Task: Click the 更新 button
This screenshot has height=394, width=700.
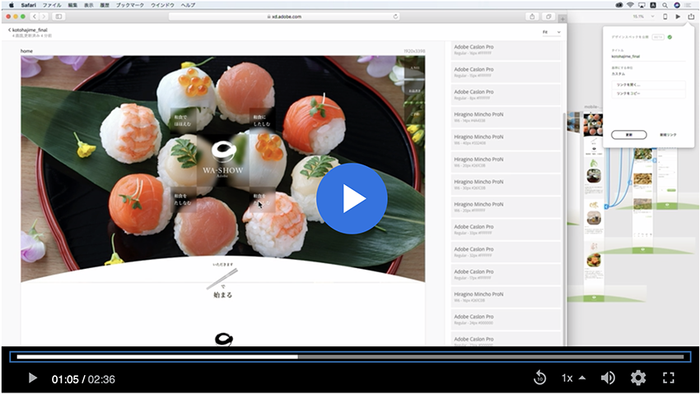Action: point(629,135)
